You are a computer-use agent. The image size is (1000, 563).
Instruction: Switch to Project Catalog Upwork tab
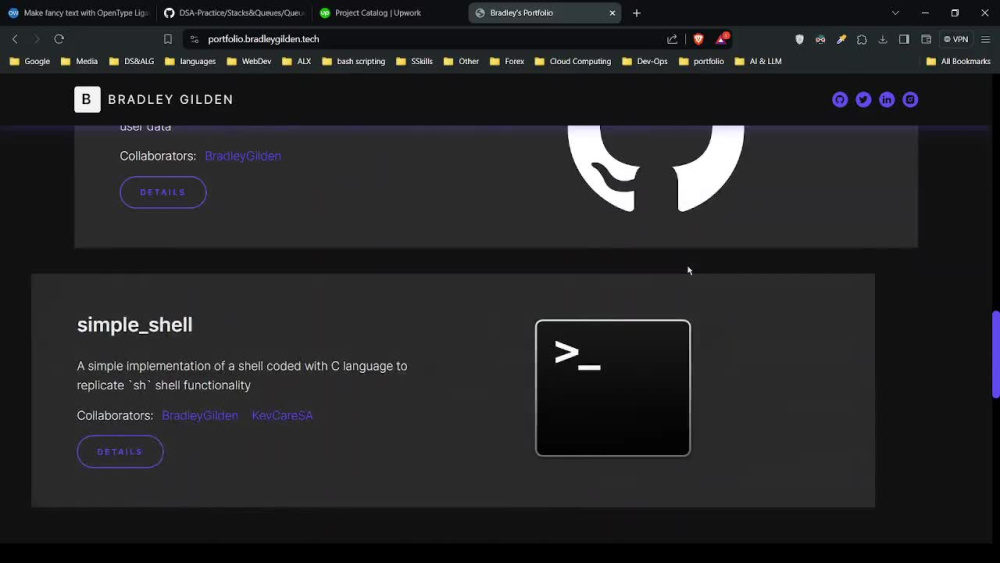coord(389,13)
